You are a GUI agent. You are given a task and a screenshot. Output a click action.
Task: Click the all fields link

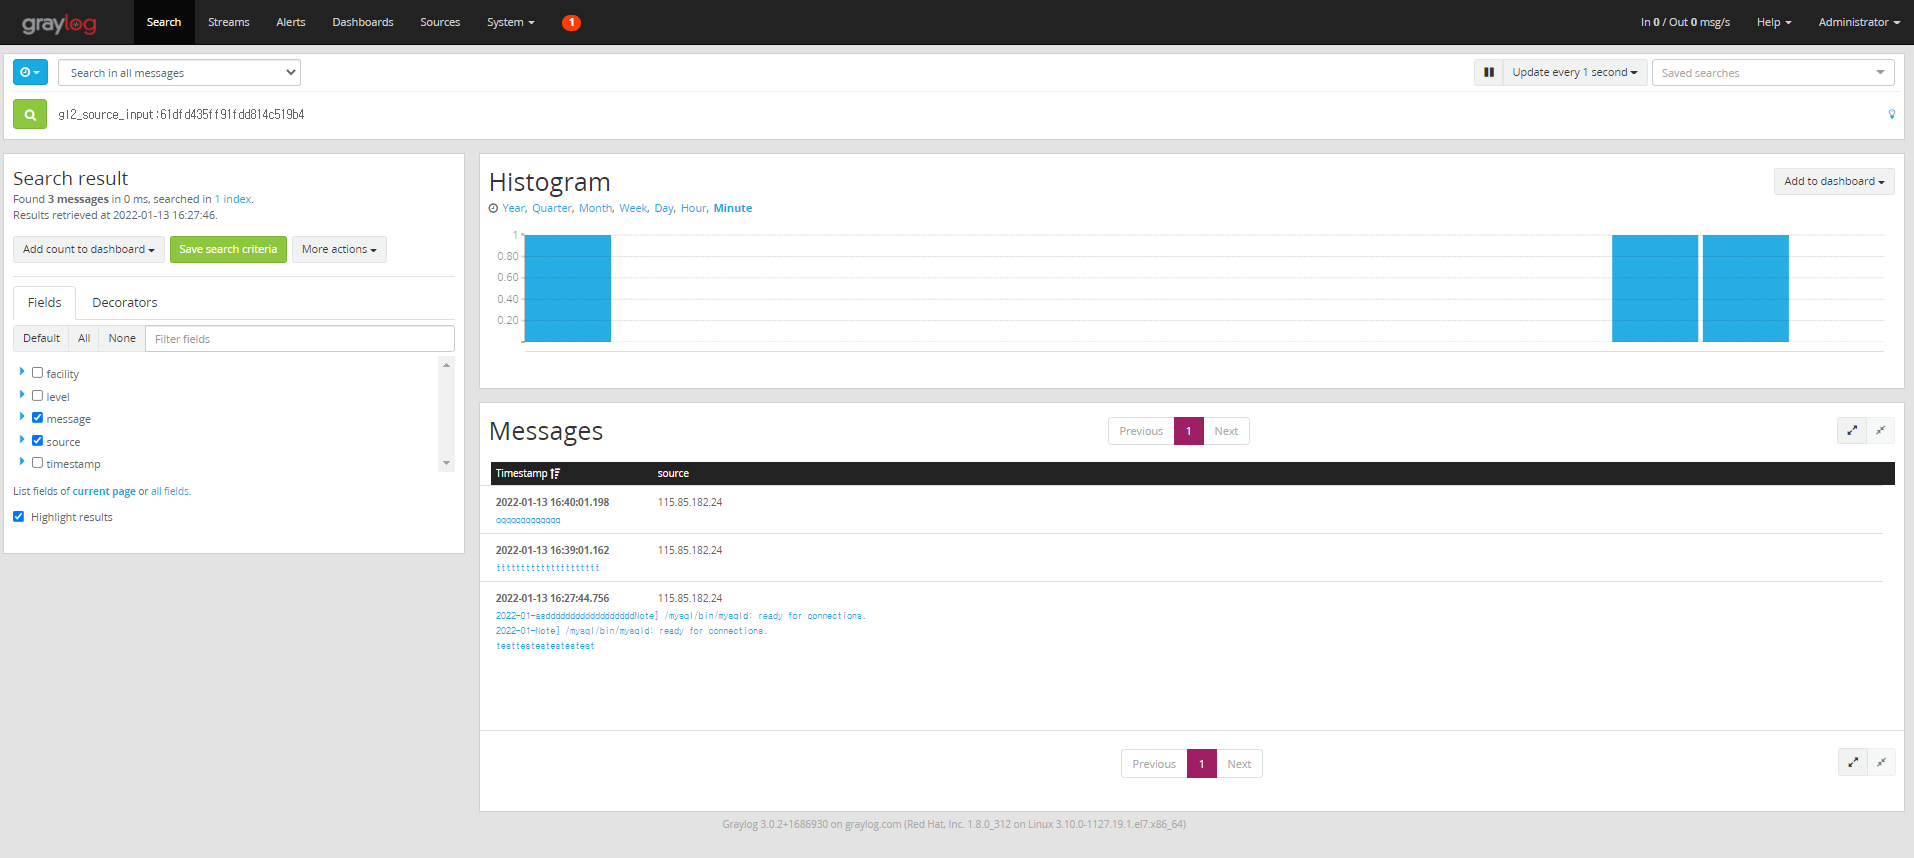pyautogui.click(x=170, y=491)
